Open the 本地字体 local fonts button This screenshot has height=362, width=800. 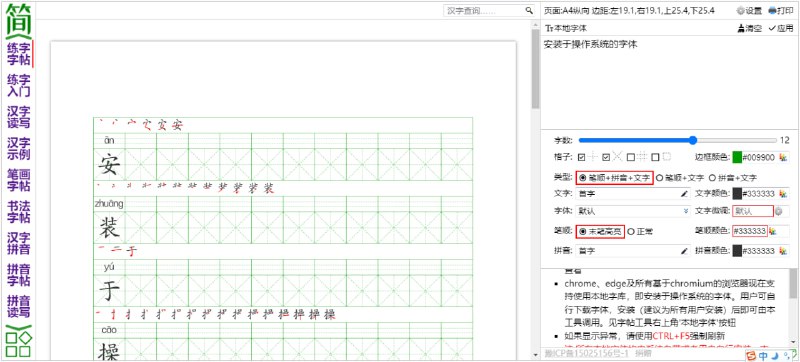[566, 29]
